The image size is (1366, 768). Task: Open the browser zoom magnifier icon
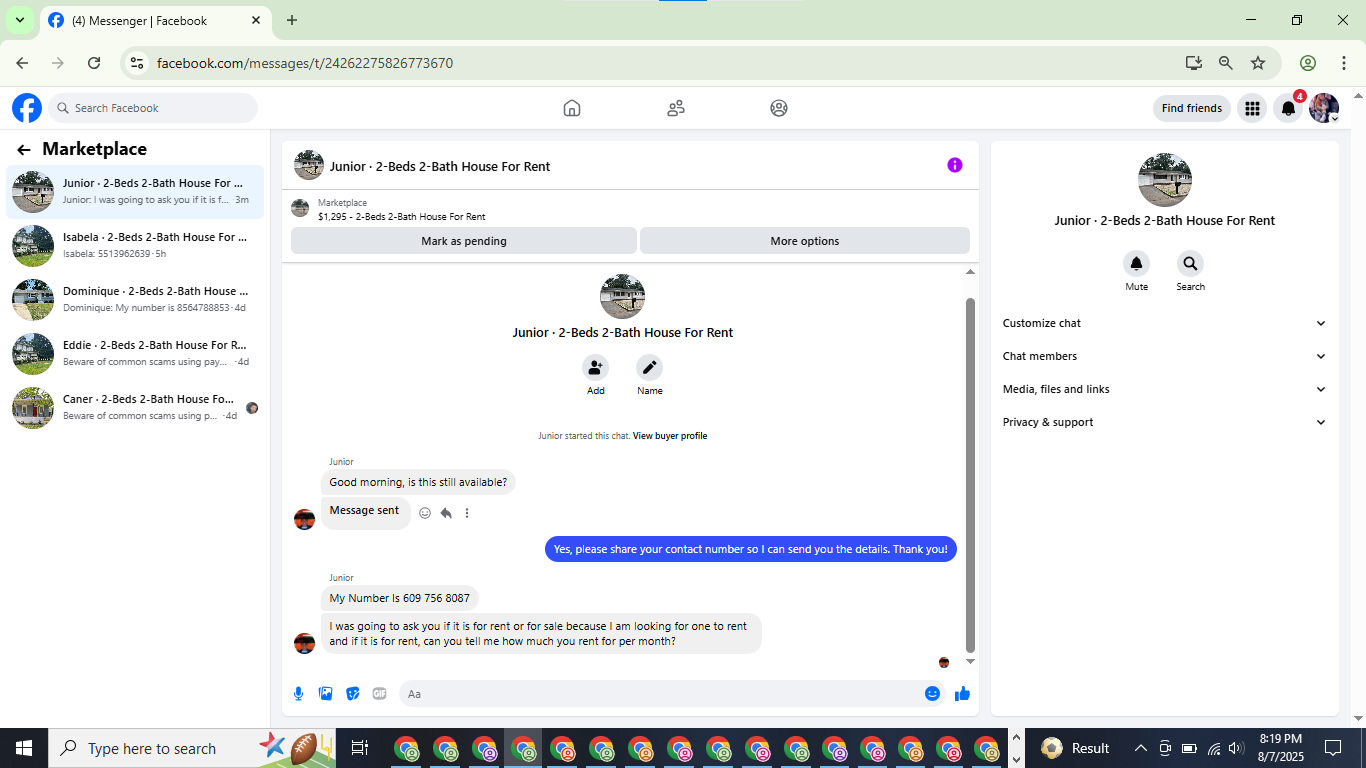[1225, 63]
